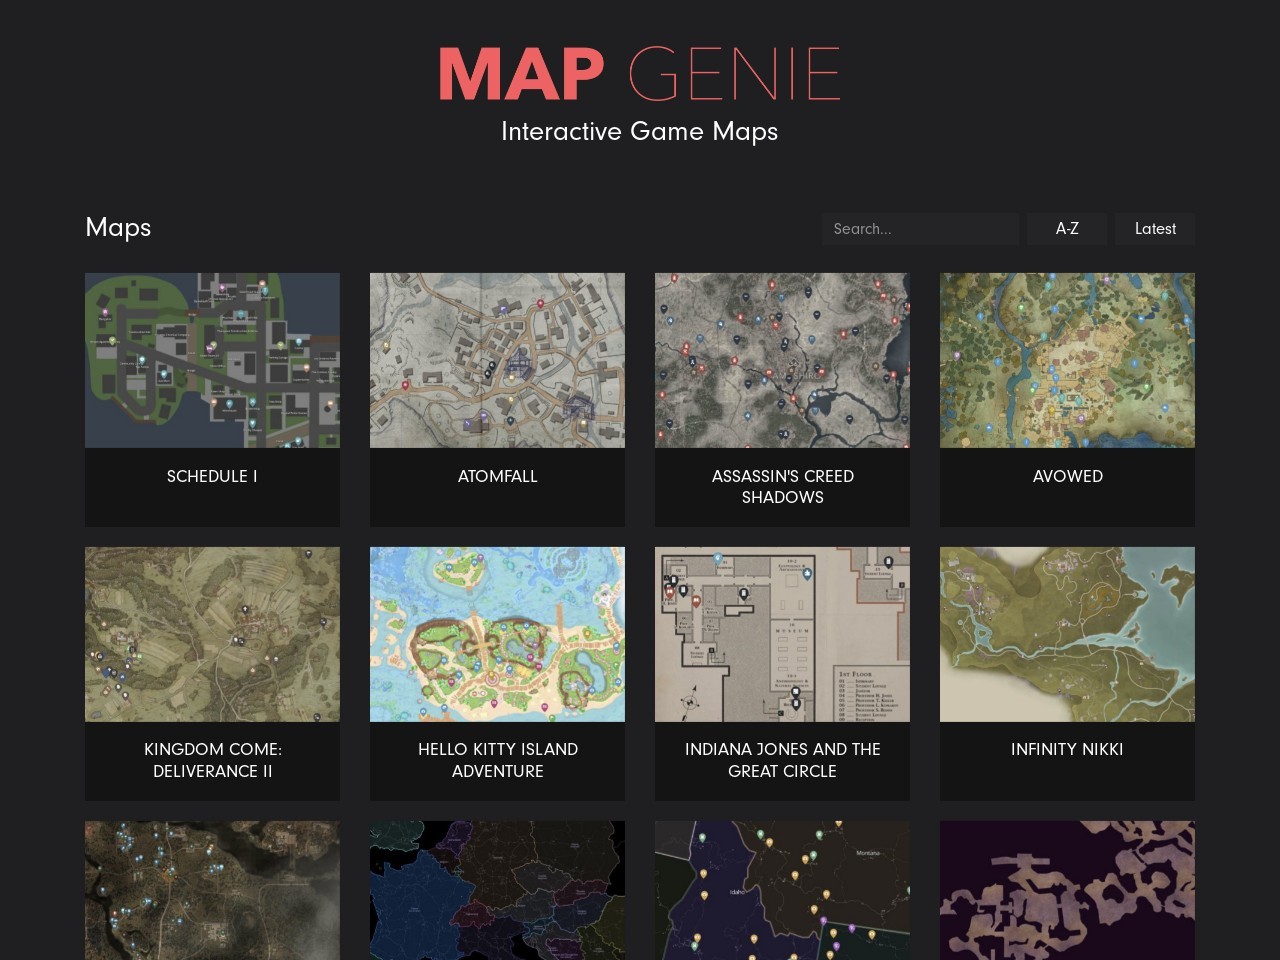Click the INFINITY NIKKI title text

[x=1067, y=749]
